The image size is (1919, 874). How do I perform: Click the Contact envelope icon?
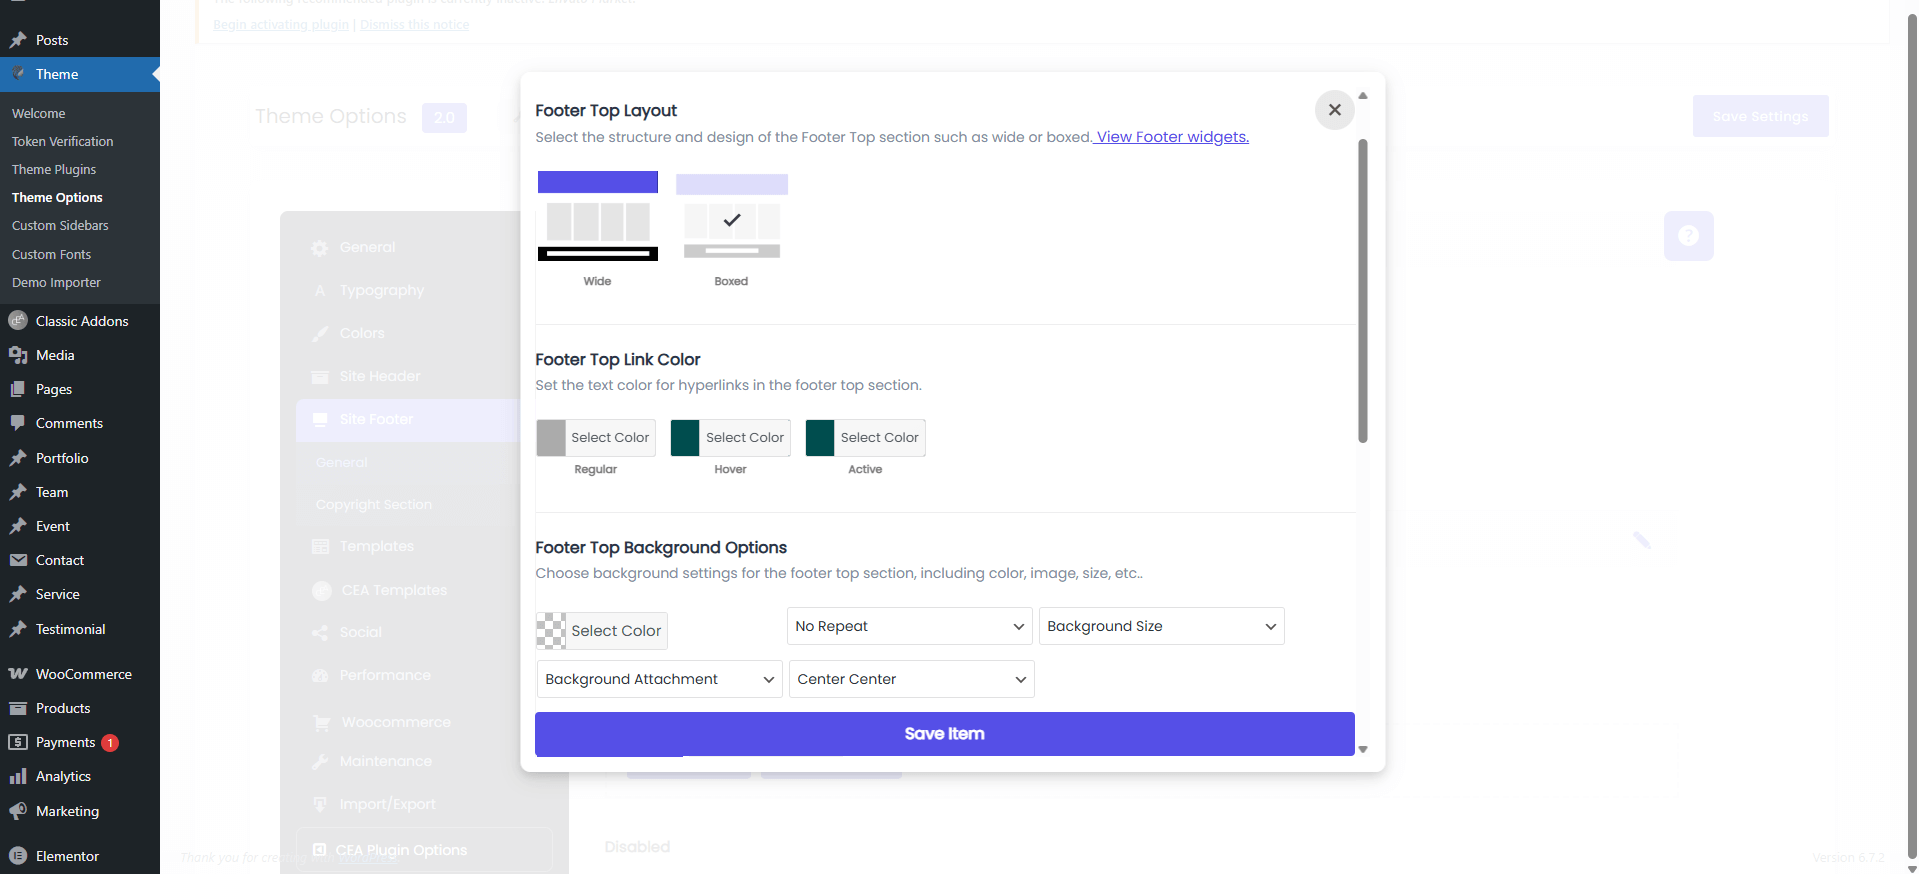coord(18,560)
